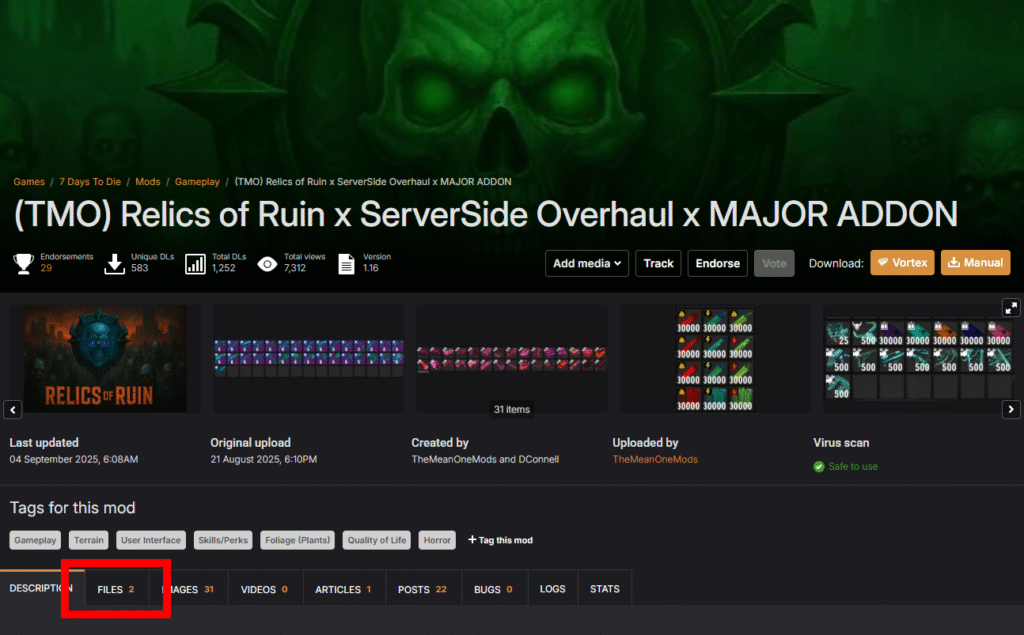Click the Total DLs count 1,252

223,268
